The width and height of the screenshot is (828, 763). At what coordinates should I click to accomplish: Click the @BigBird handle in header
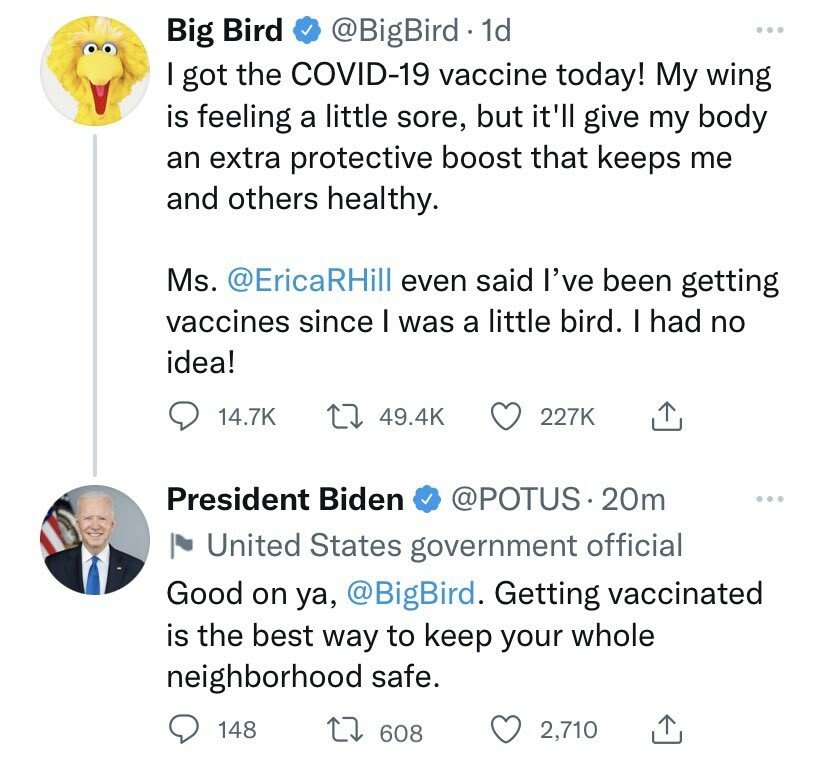[394, 30]
